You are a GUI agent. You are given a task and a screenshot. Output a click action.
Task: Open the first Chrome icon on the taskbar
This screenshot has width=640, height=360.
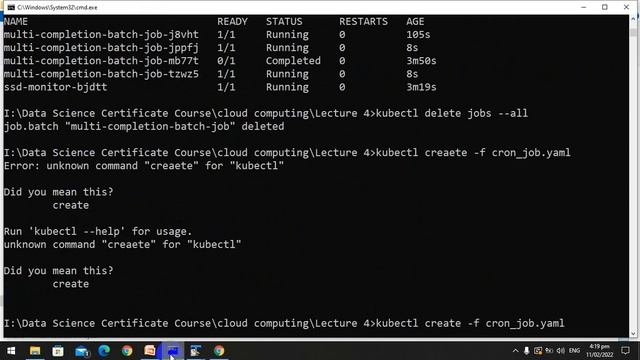coord(127,351)
